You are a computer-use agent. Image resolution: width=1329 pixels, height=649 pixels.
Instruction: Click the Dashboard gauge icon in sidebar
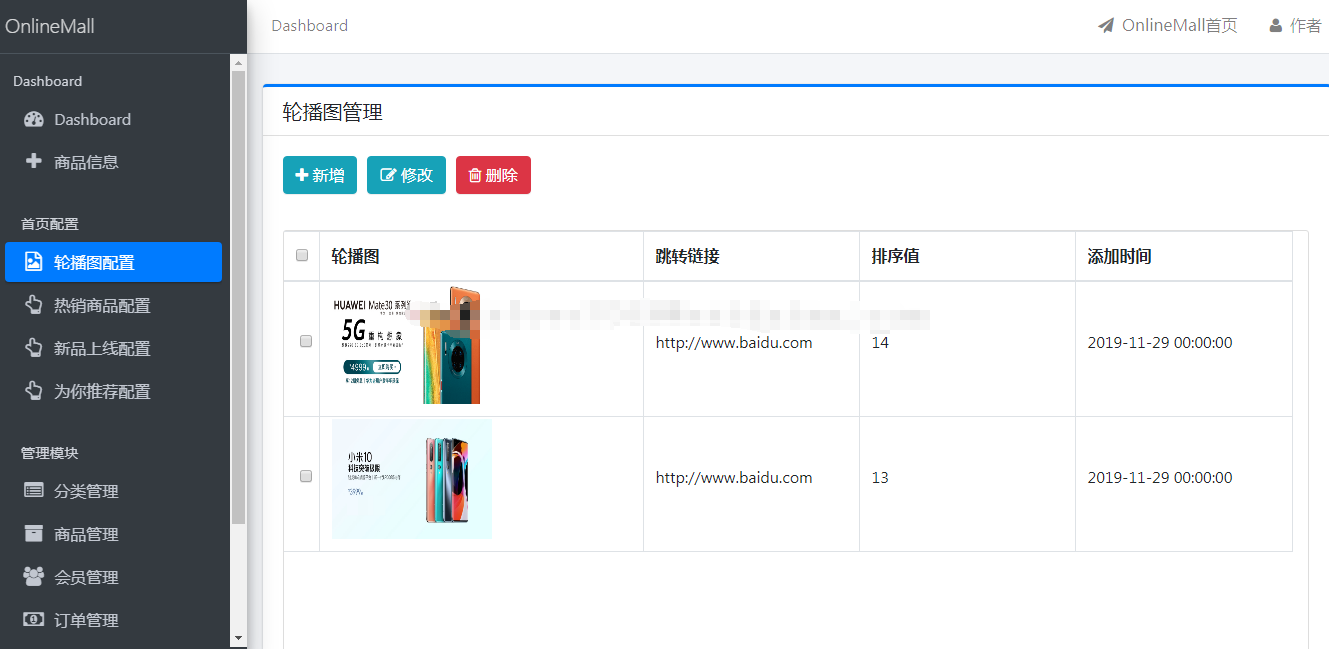pos(34,119)
